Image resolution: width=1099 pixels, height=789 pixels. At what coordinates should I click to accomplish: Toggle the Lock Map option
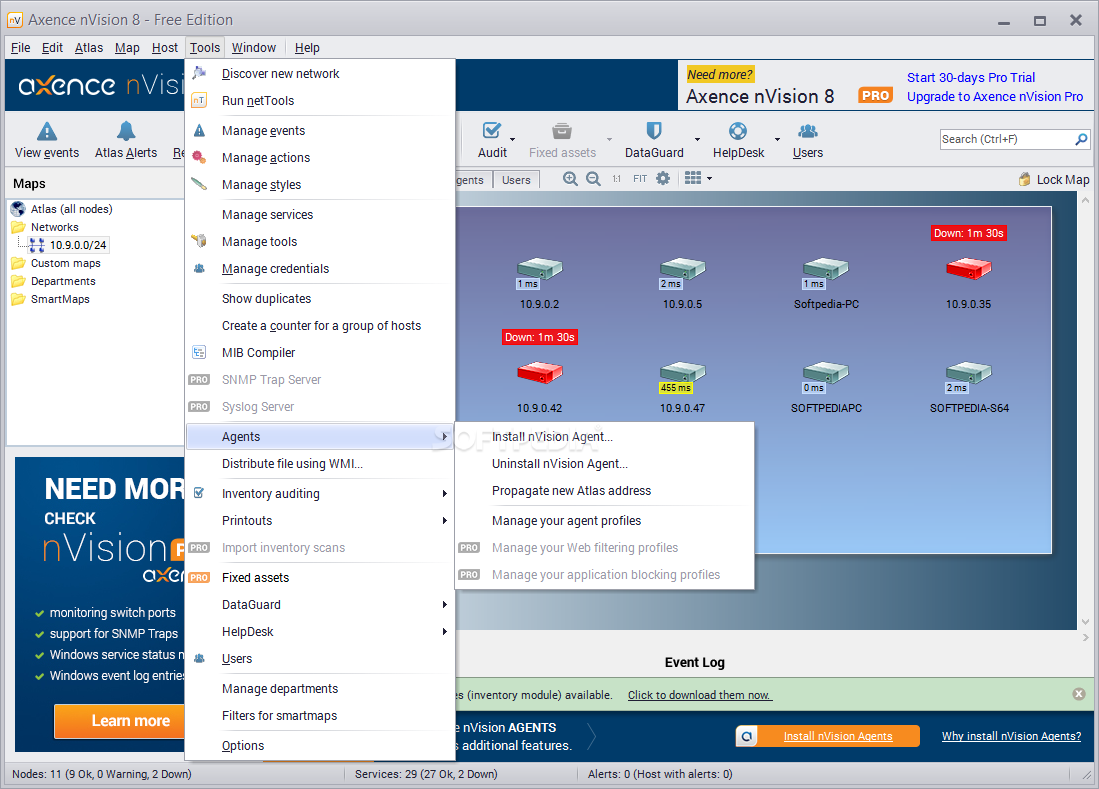(x=1054, y=179)
